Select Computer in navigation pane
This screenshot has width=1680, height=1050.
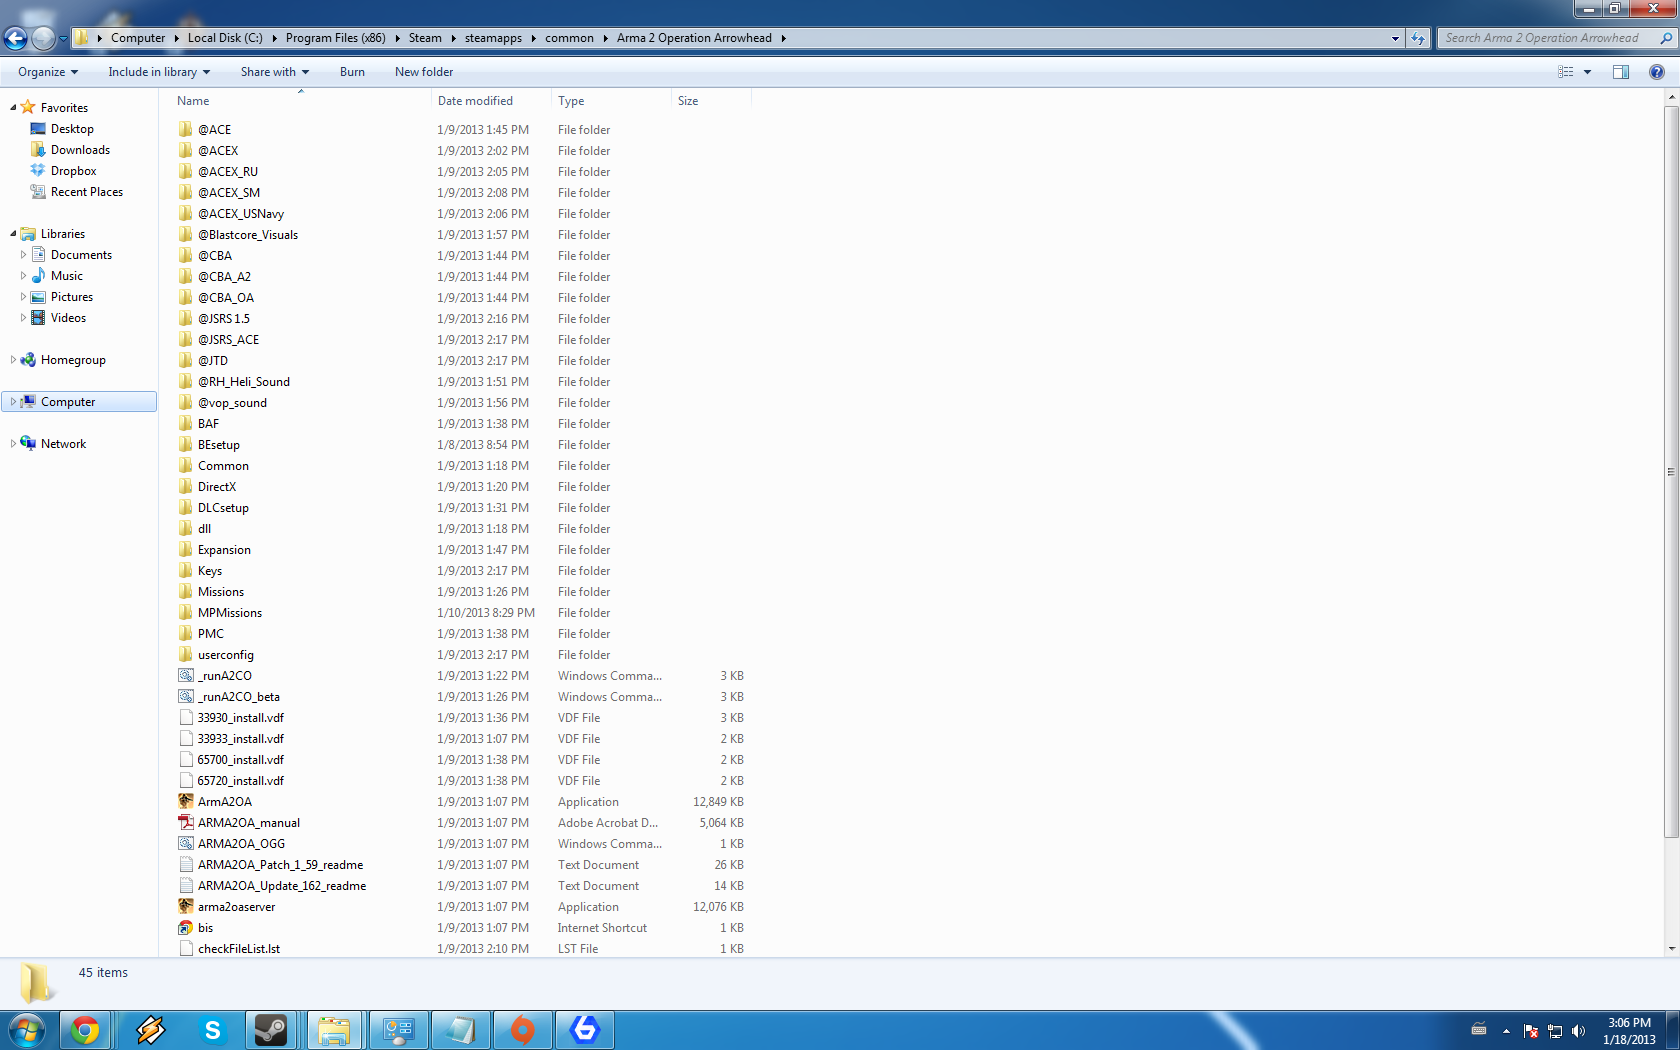[79, 402]
